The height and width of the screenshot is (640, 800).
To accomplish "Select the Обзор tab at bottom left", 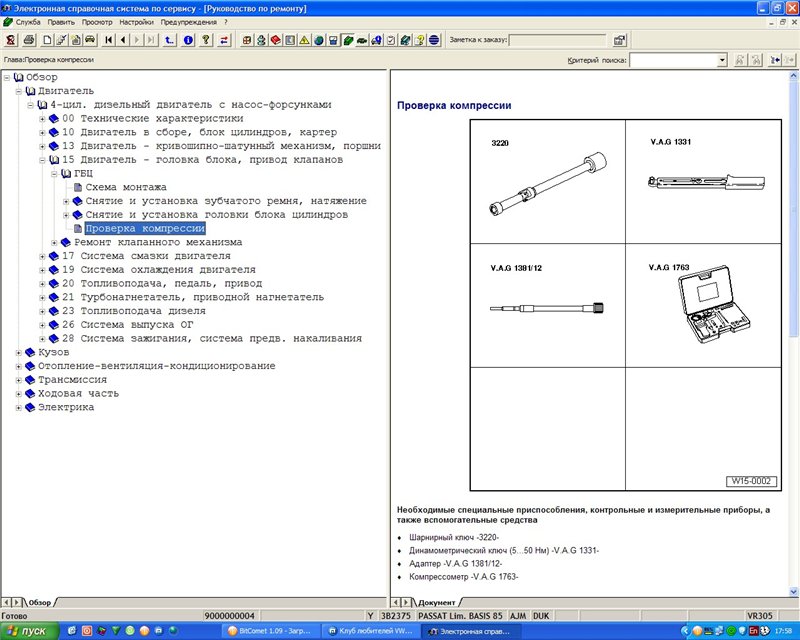I will pos(40,603).
